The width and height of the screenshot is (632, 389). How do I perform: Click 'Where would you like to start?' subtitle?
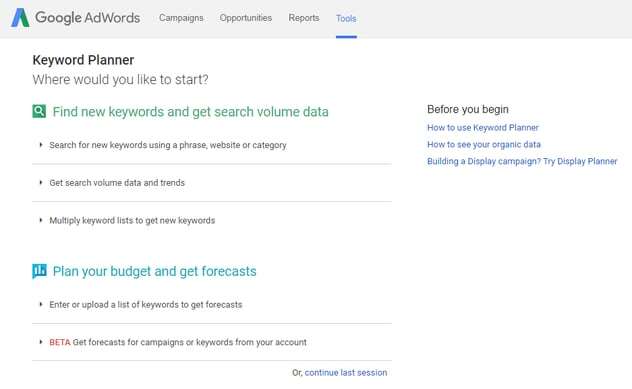(x=120, y=79)
